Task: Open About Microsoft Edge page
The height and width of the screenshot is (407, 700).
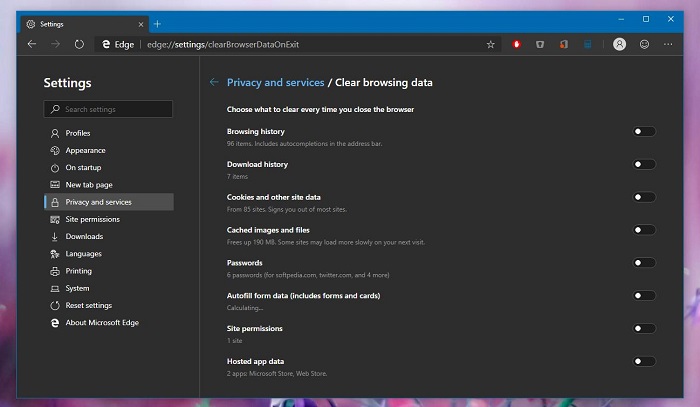Action: click(100, 323)
